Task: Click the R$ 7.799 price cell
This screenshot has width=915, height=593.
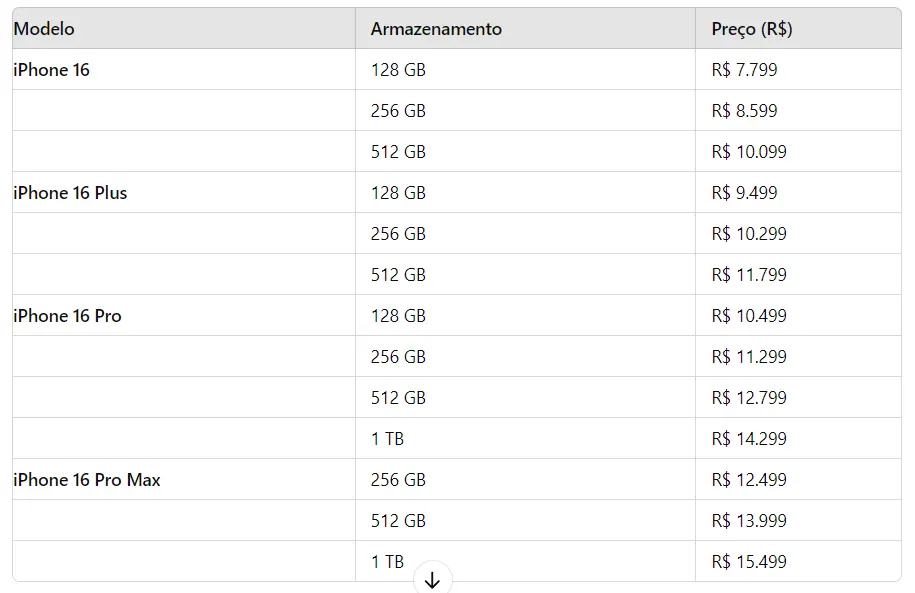Action: (x=798, y=69)
